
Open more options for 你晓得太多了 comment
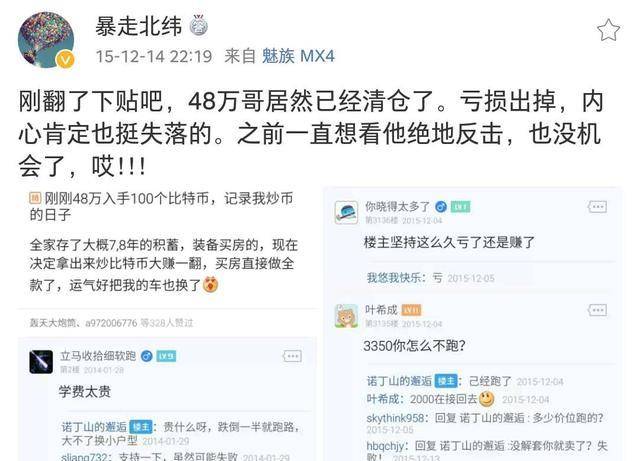pos(597,207)
